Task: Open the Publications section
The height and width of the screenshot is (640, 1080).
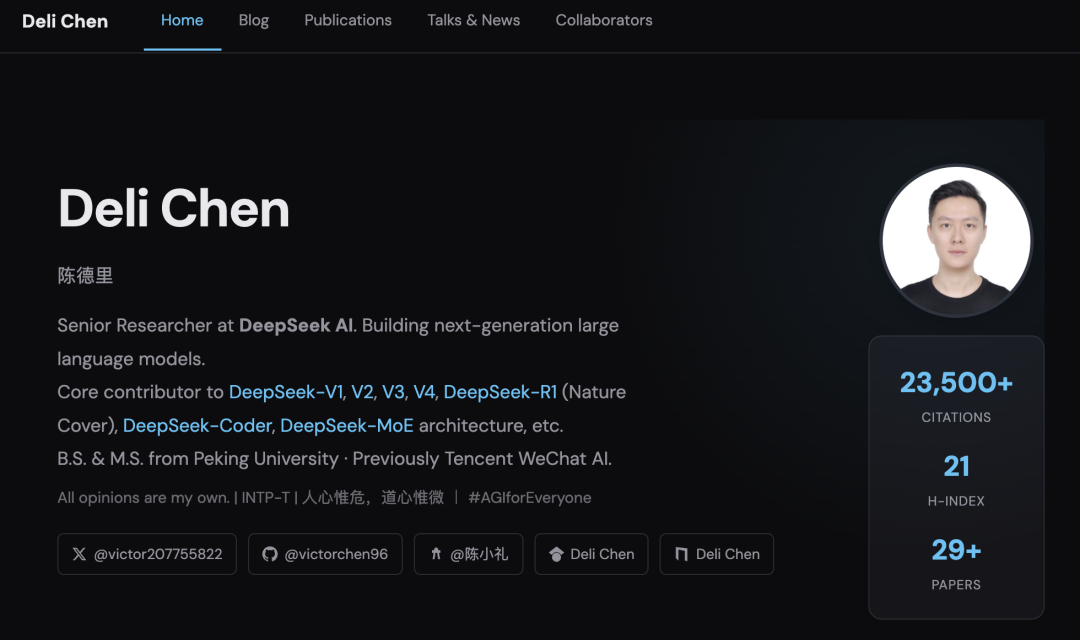Action: (x=348, y=21)
